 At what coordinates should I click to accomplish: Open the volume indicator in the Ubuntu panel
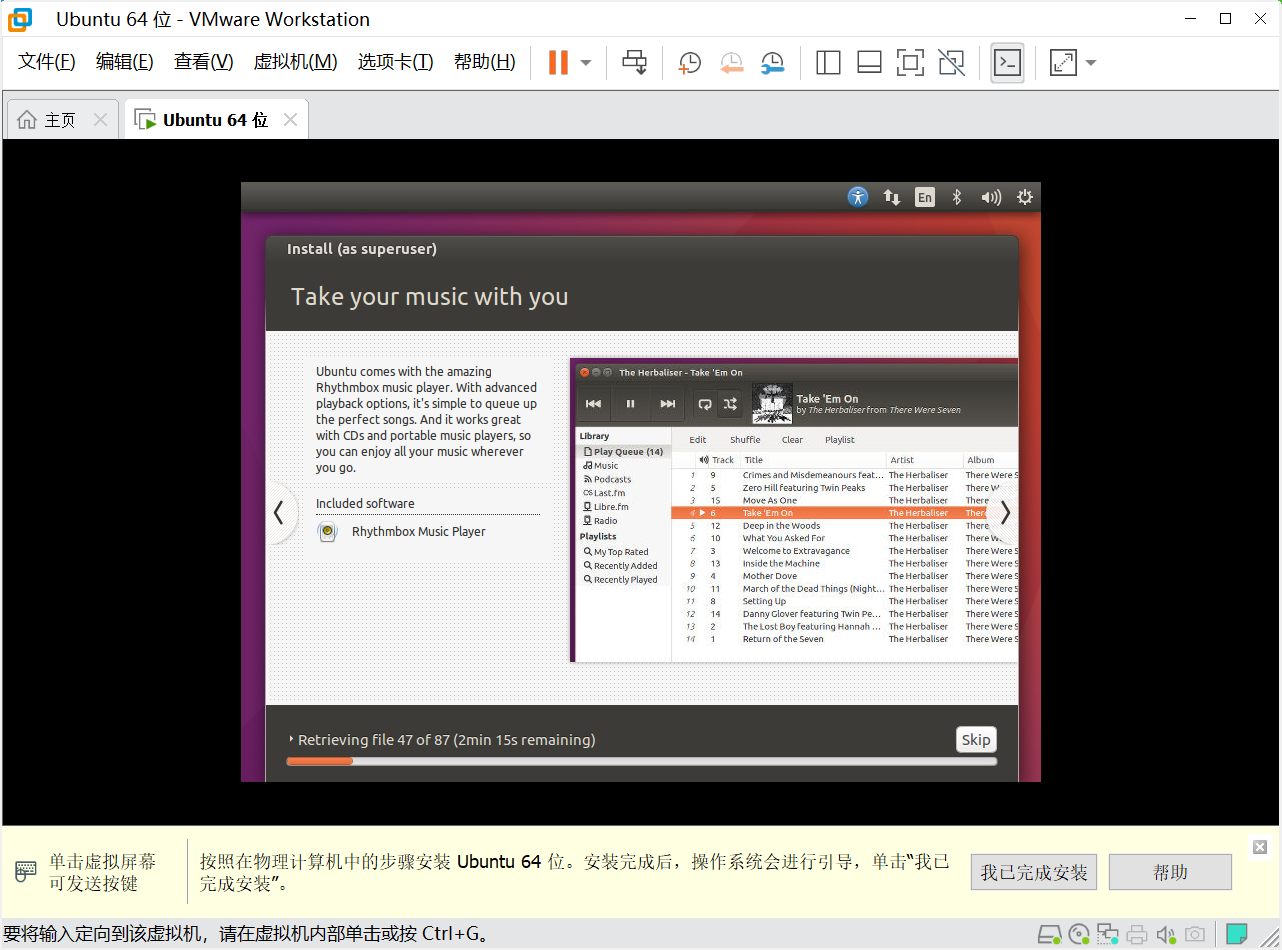991,197
